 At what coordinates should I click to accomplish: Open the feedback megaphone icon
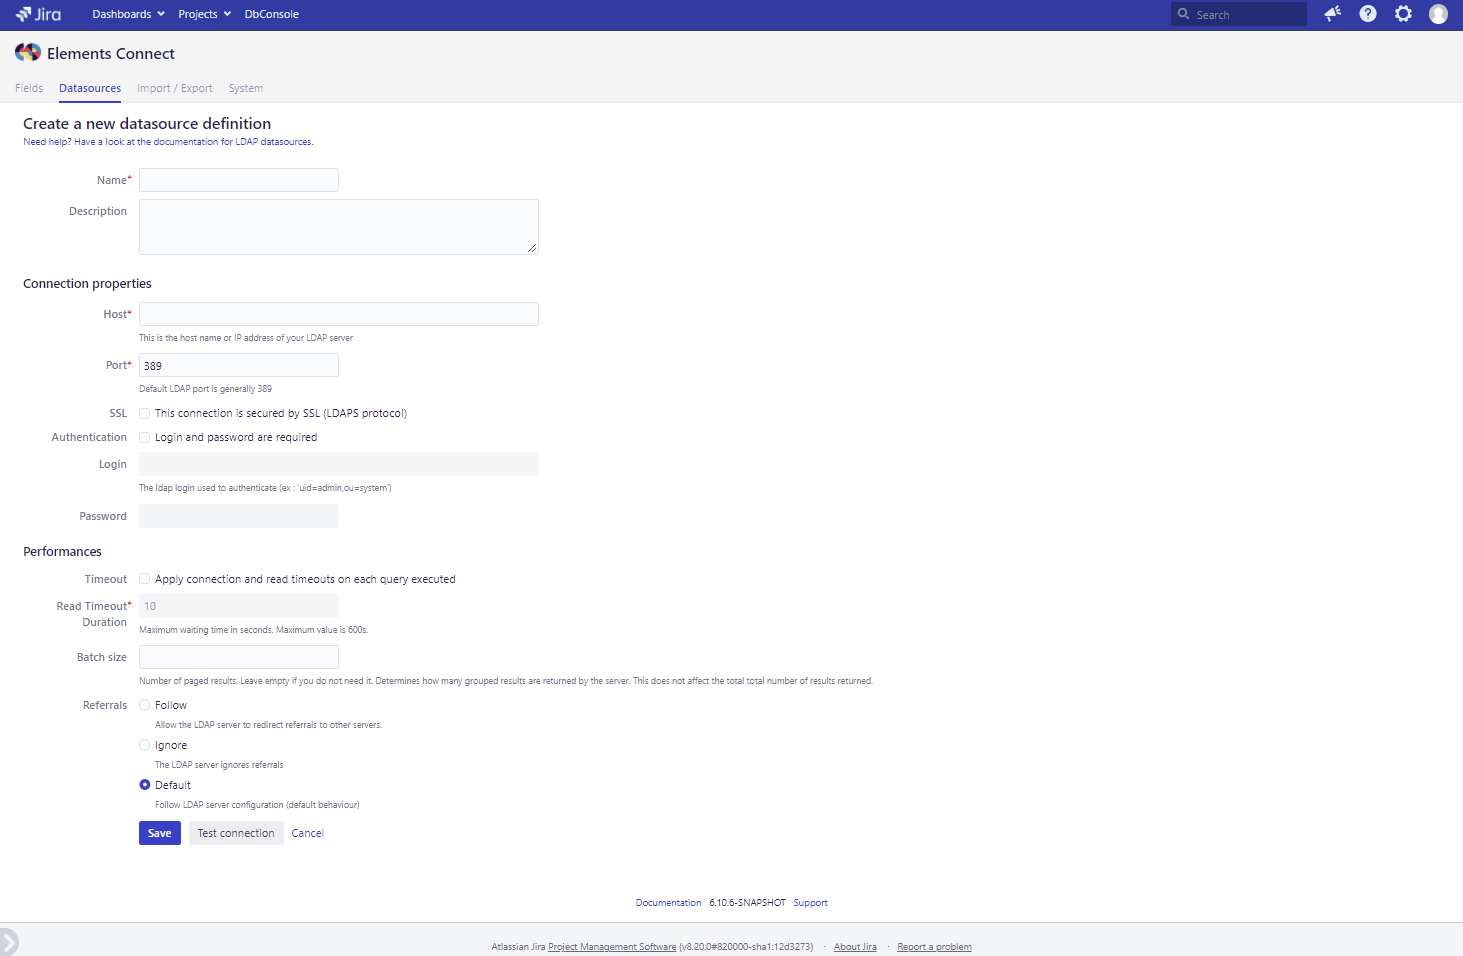1332,14
